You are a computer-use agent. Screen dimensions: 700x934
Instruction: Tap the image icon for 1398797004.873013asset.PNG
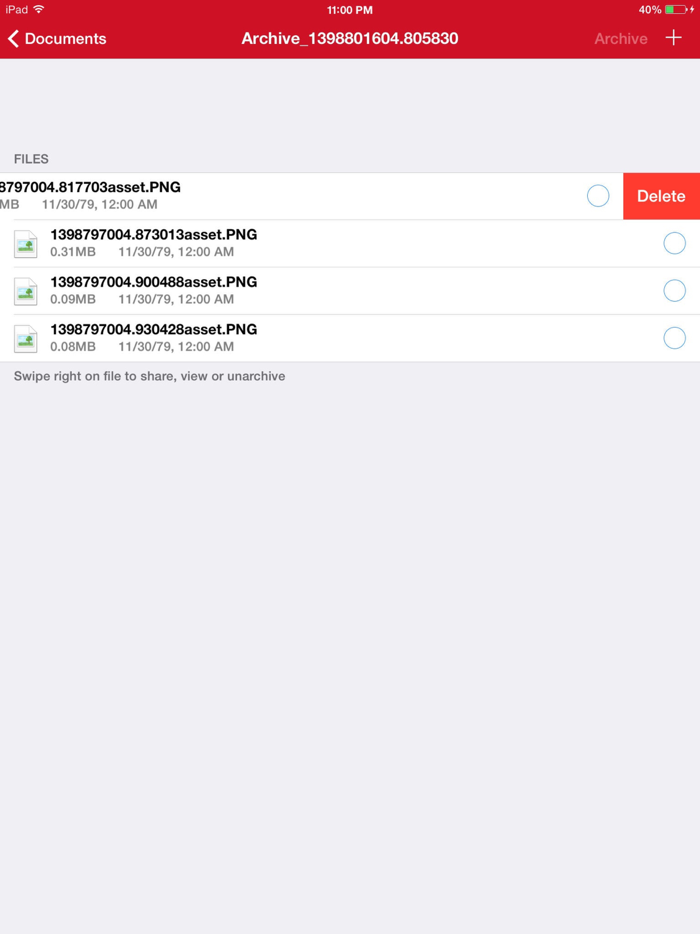pyautogui.click(x=25, y=243)
